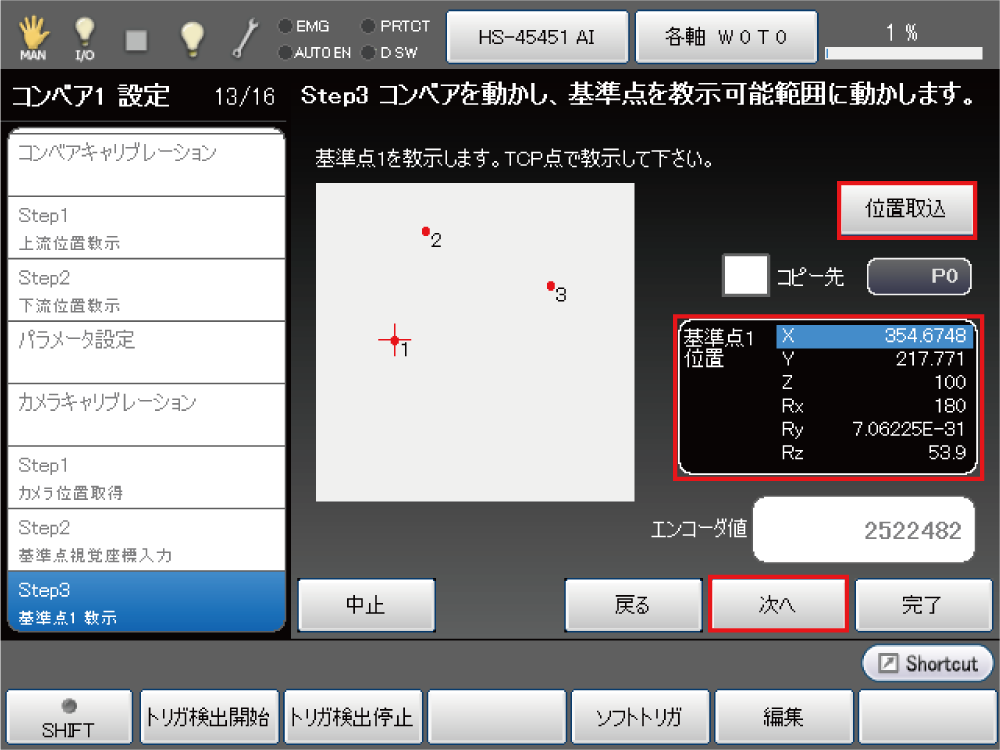Click the 次へ button
This screenshot has height=750, width=1000.
pos(778,605)
